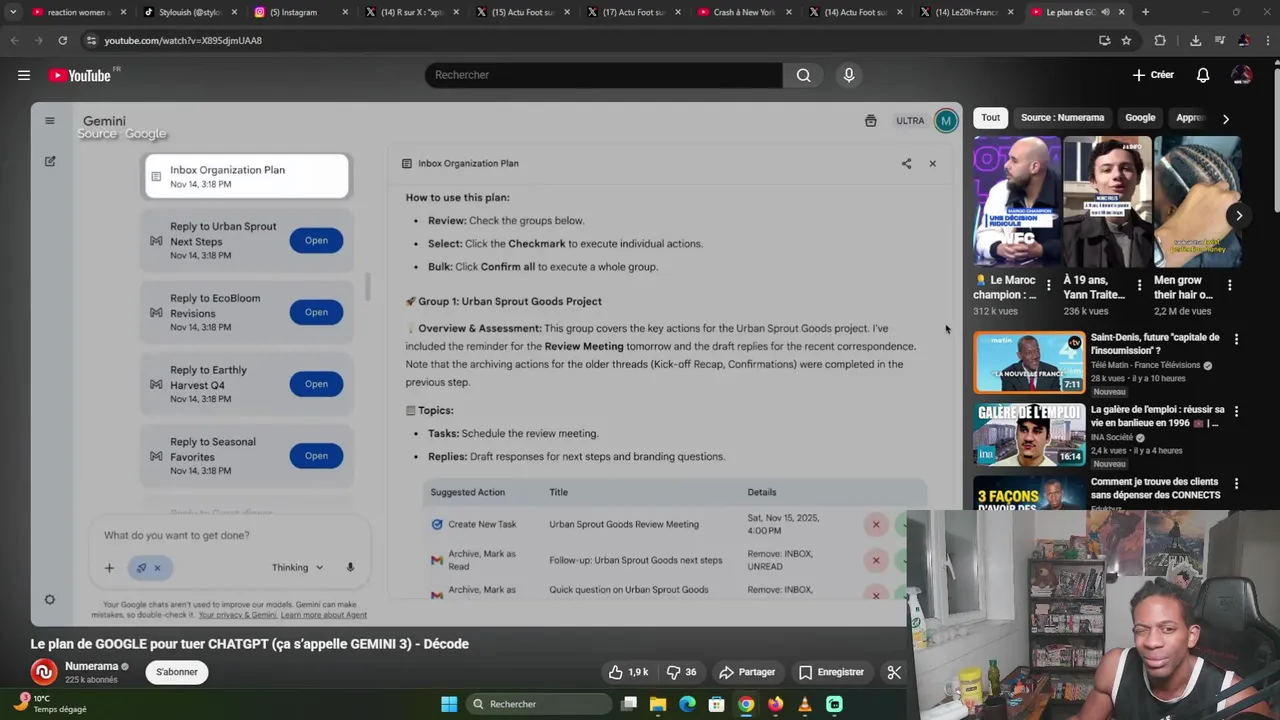Bookmark this page with the star icon
Screen dimensions: 1280x720
(1126, 40)
